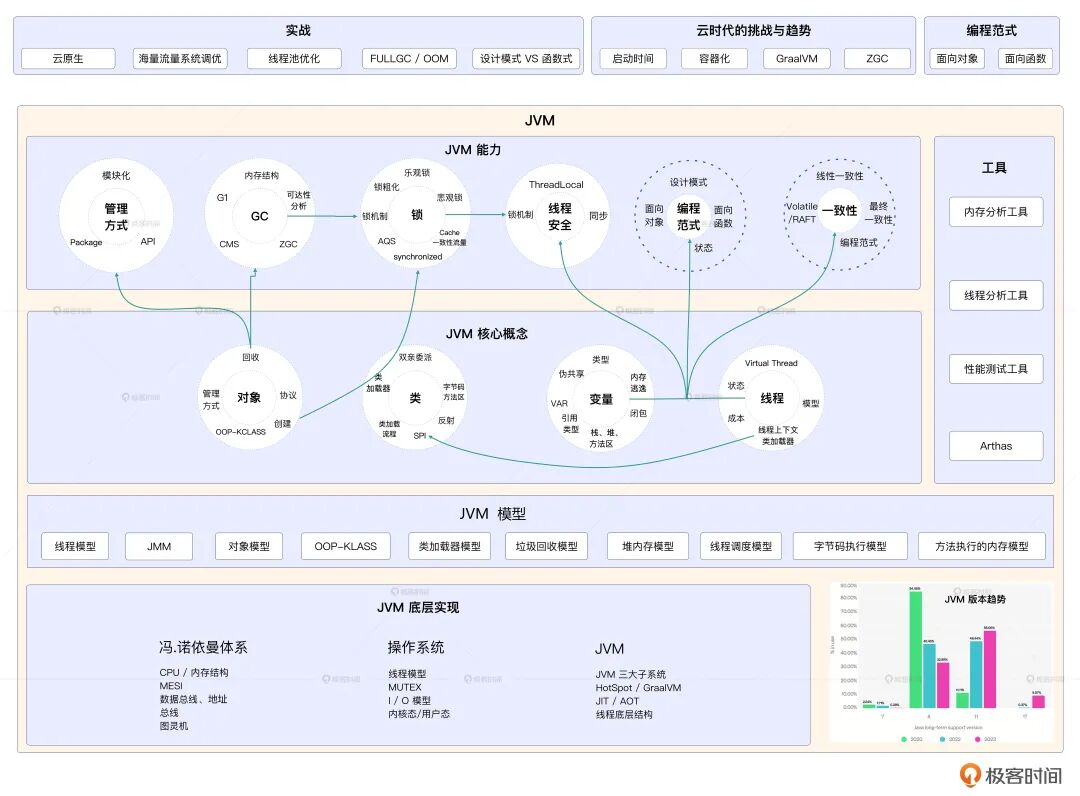Select the 双亲委派 label

tap(415, 357)
